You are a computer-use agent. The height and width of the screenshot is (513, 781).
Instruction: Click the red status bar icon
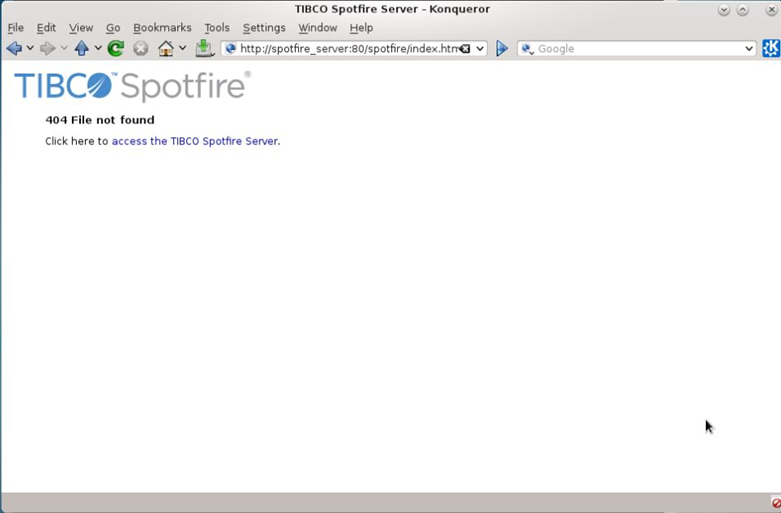point(776,503)
